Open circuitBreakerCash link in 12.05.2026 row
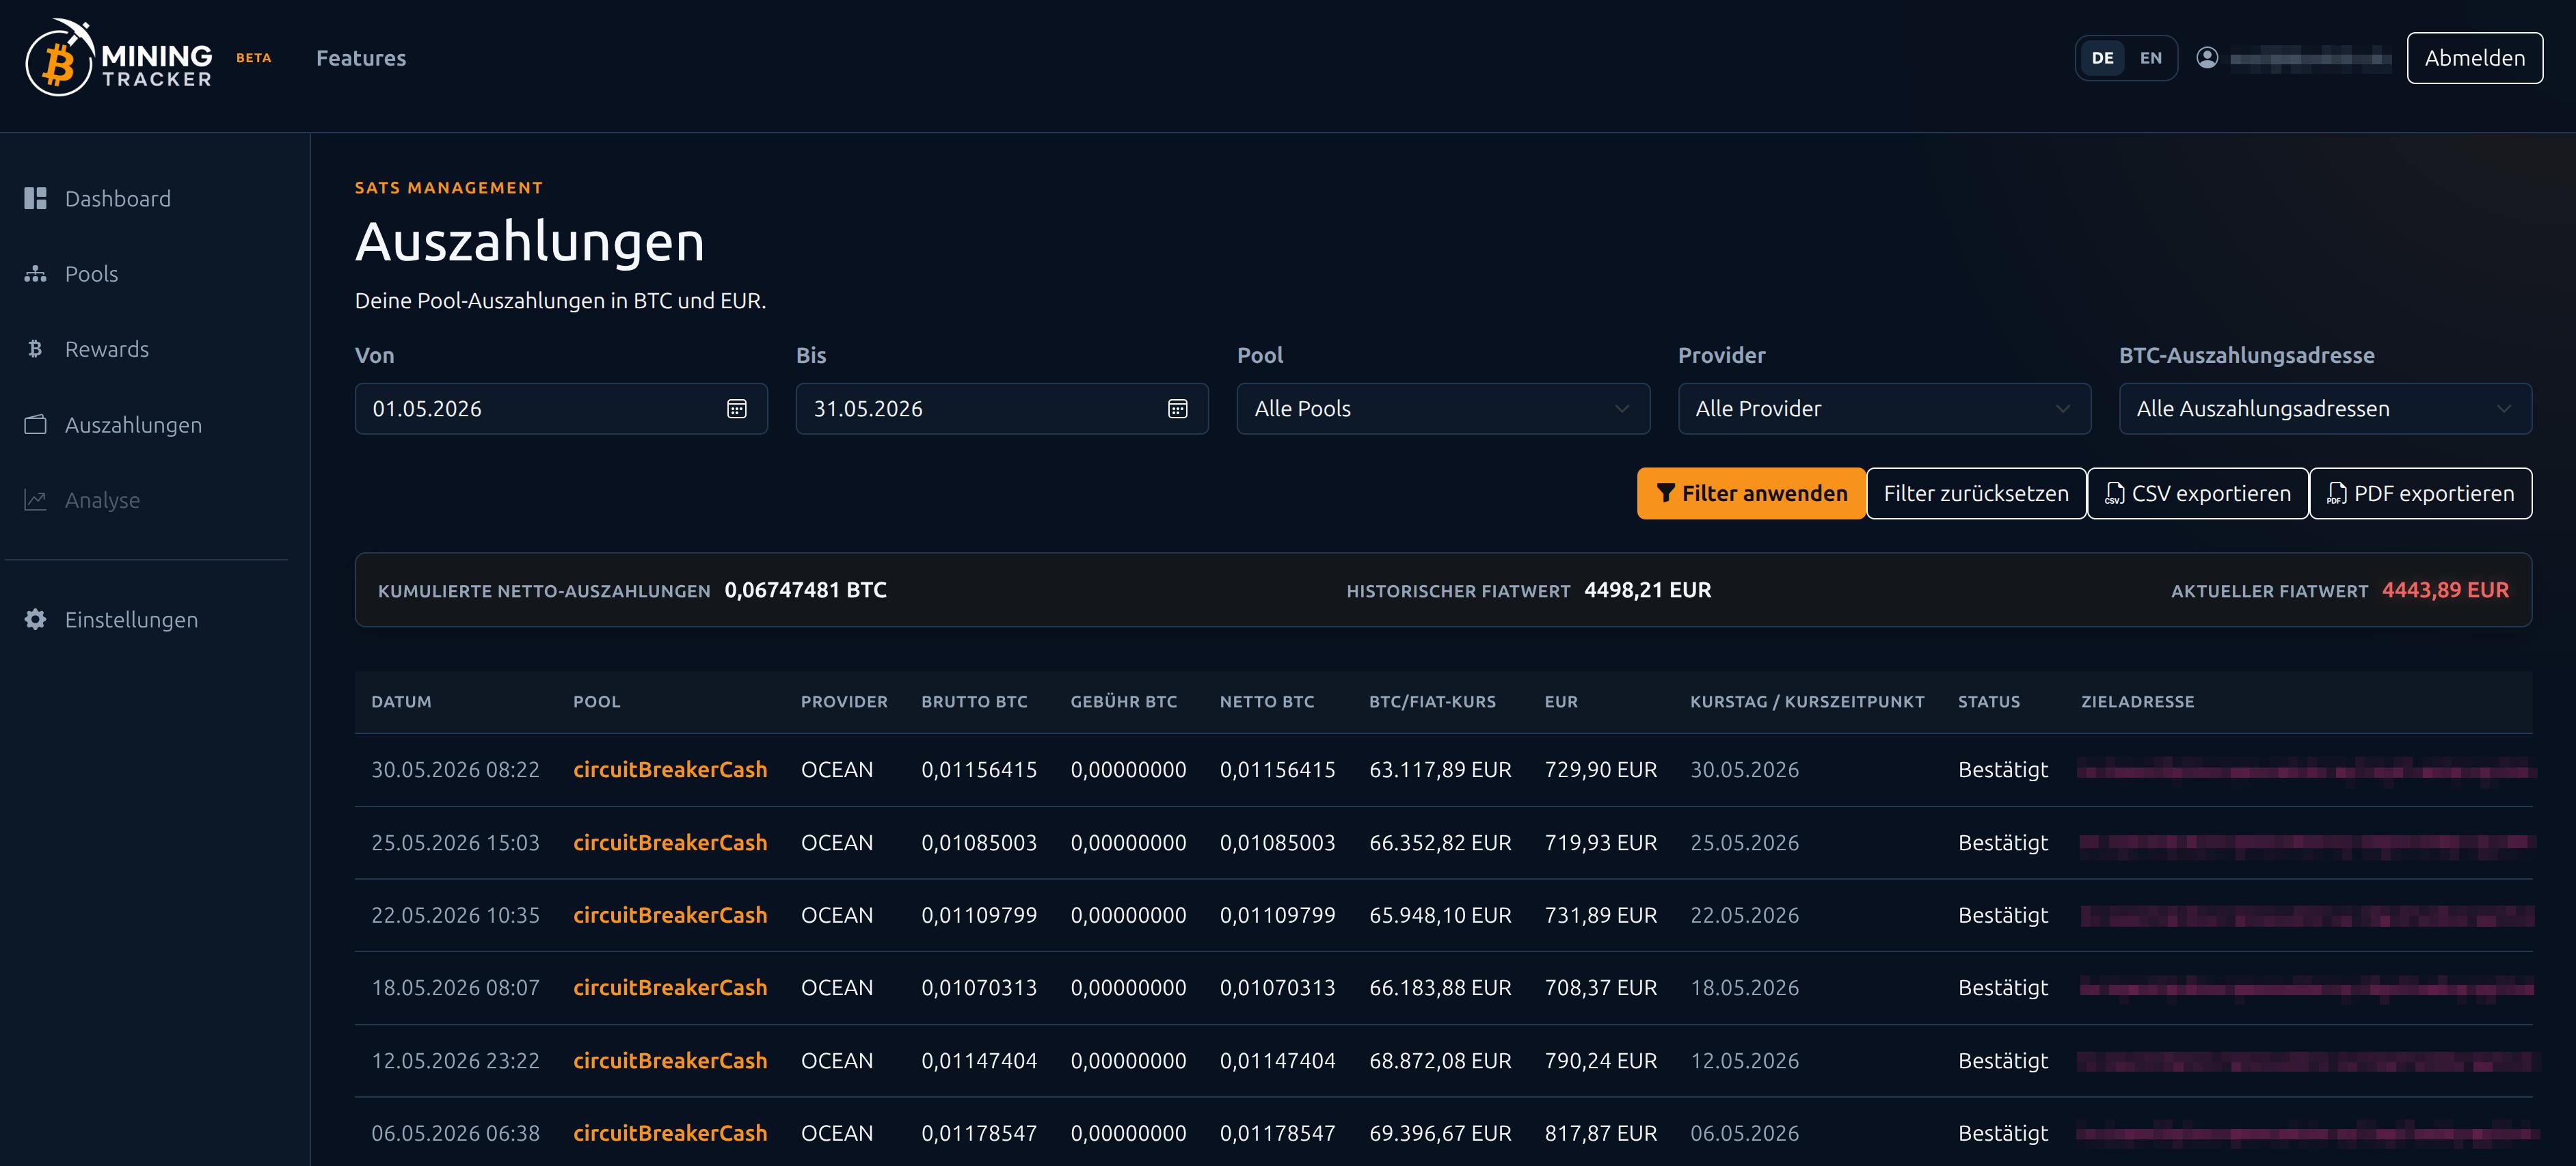 pyautogui.click(x=670, y=1060)
